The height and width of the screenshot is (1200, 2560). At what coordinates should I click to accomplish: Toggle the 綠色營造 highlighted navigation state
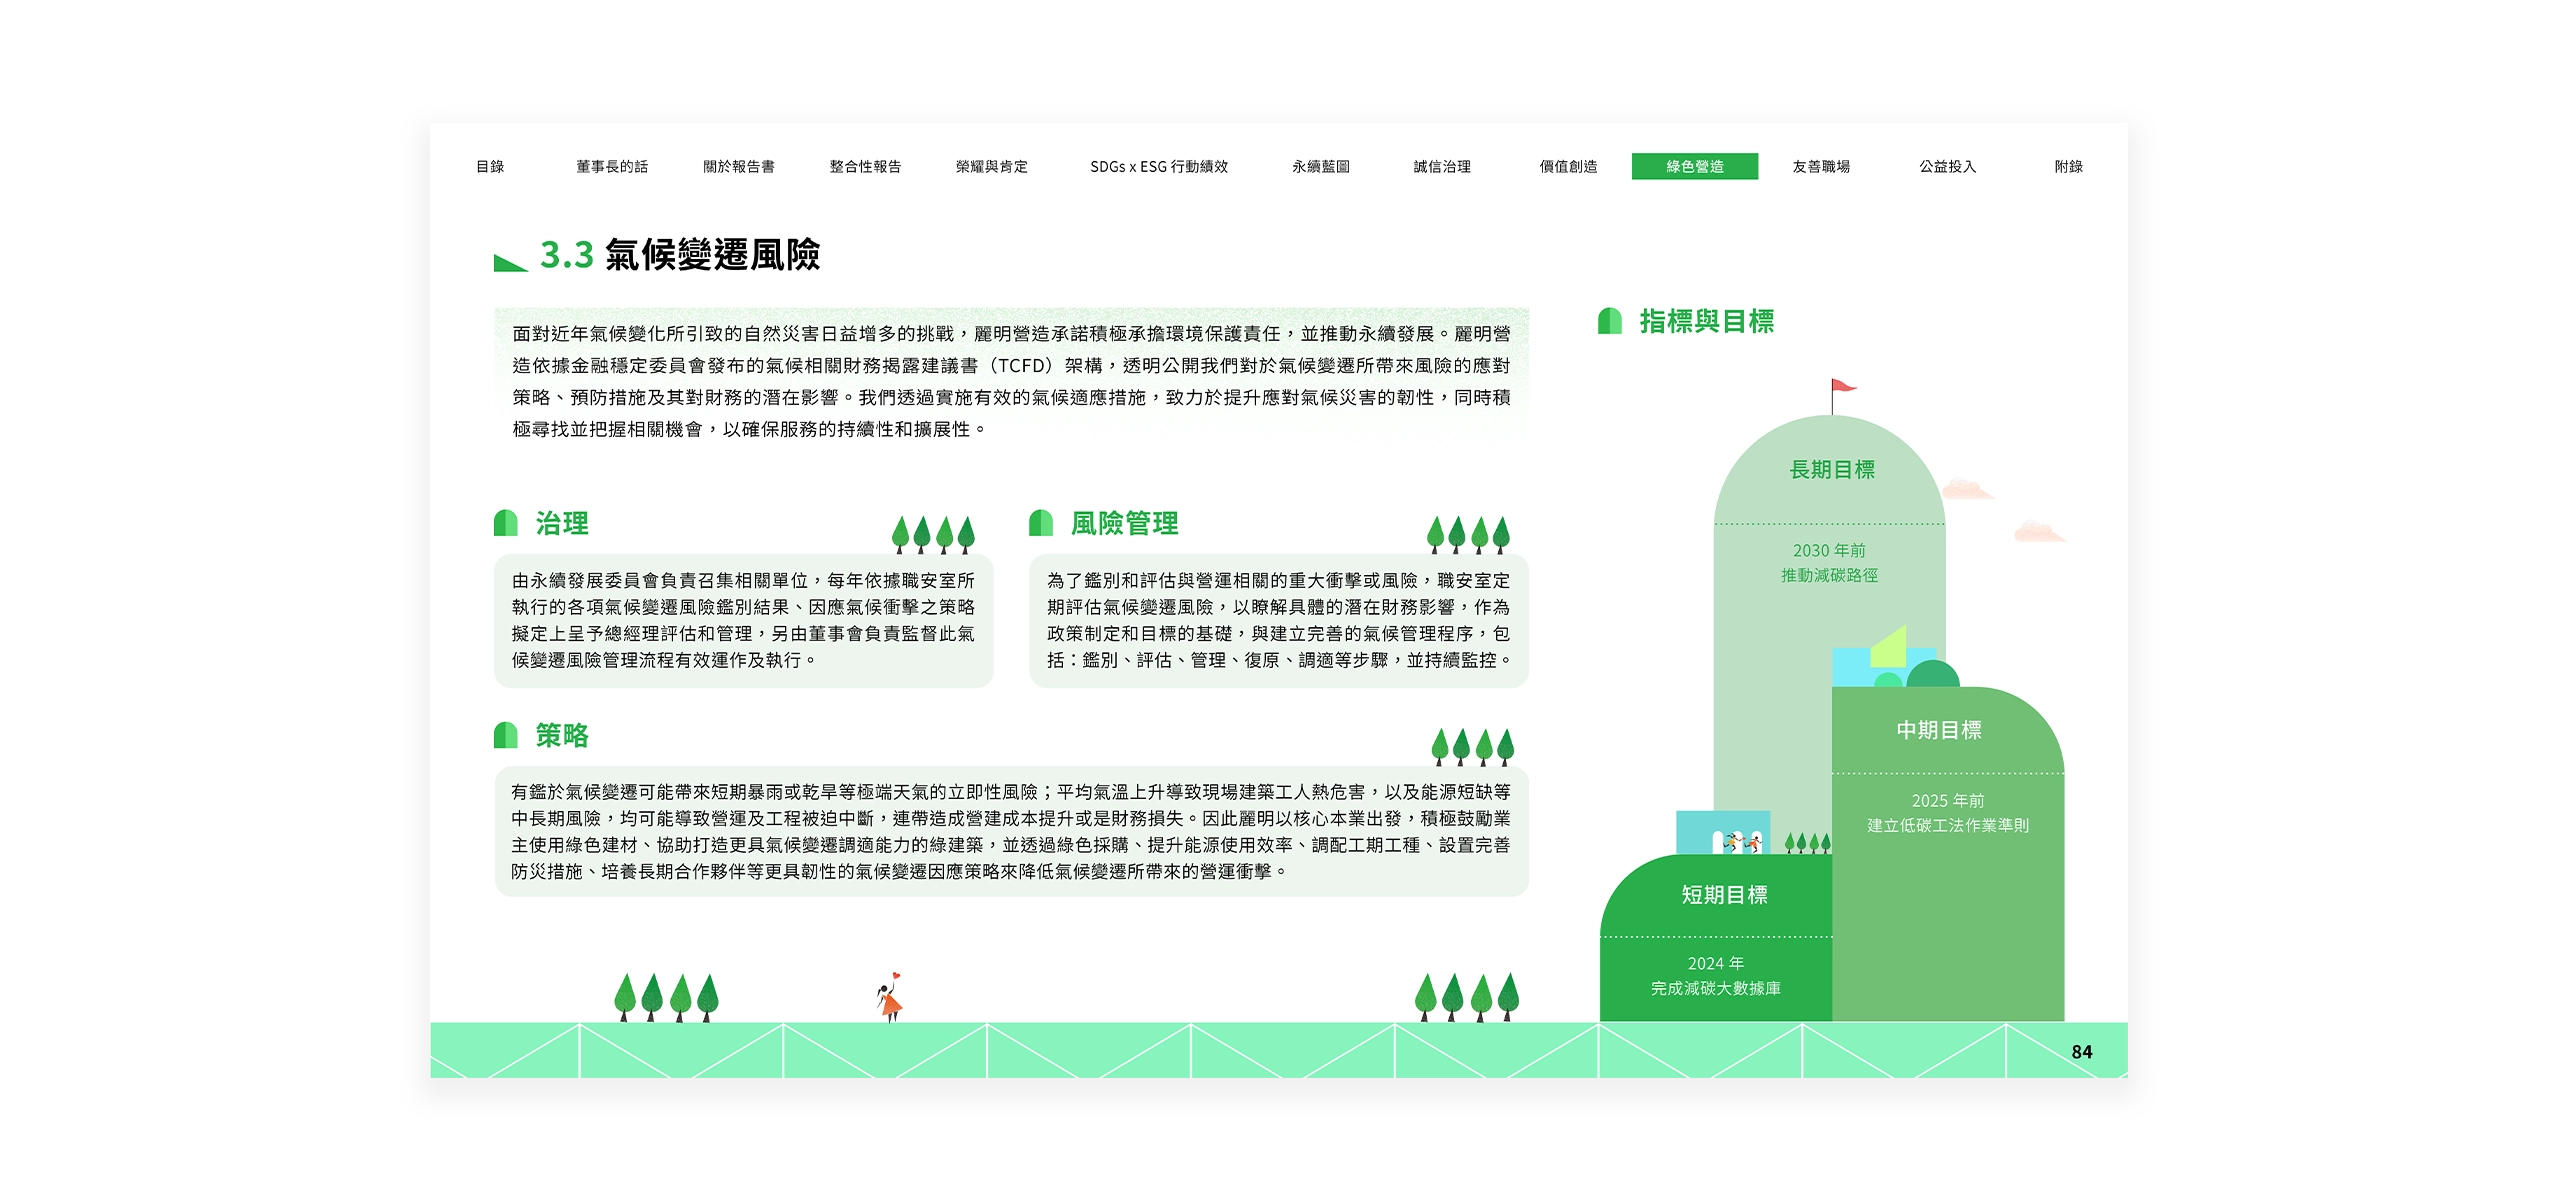(x=1697, y=167)
